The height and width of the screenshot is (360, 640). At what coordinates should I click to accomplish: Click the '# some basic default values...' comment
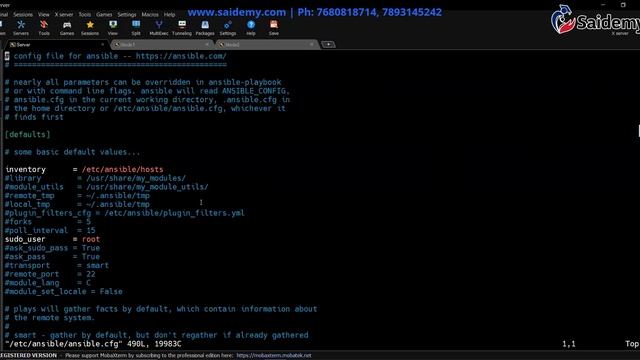(x=72, y=152)
